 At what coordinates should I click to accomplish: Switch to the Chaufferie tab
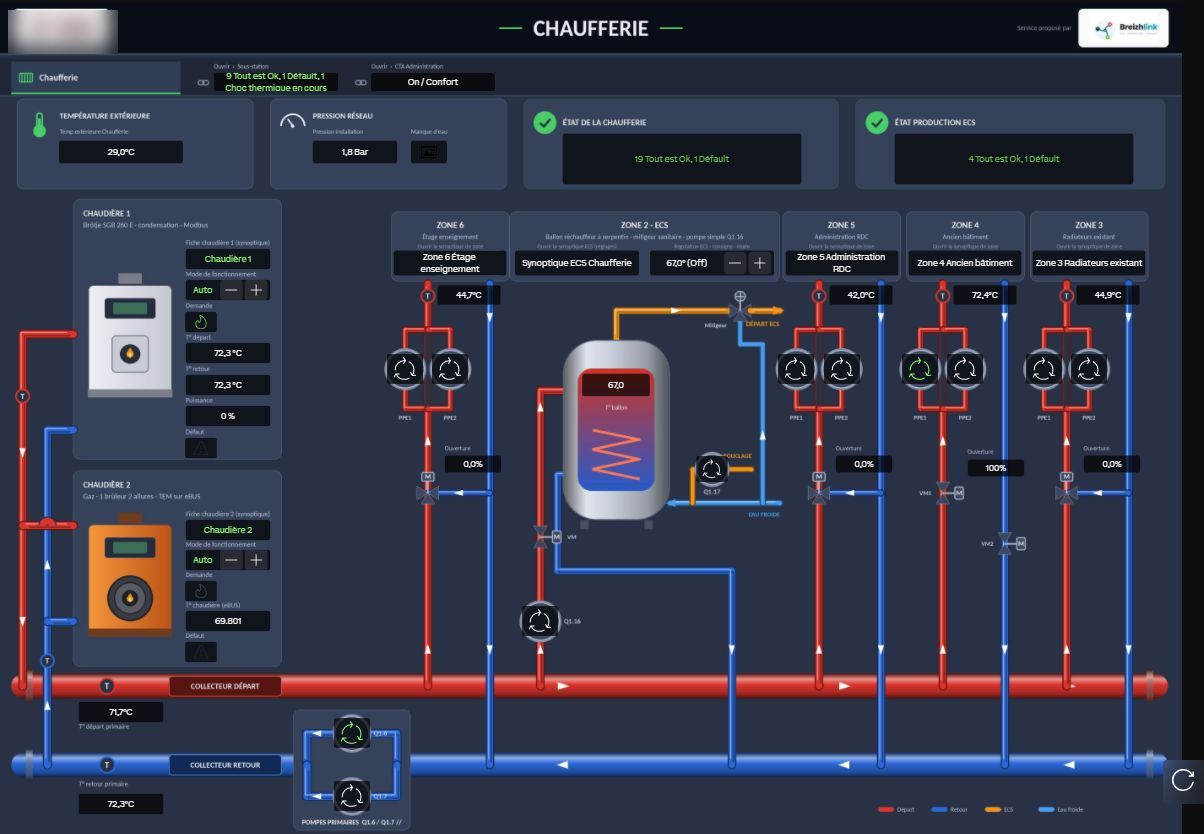(96, 78)
